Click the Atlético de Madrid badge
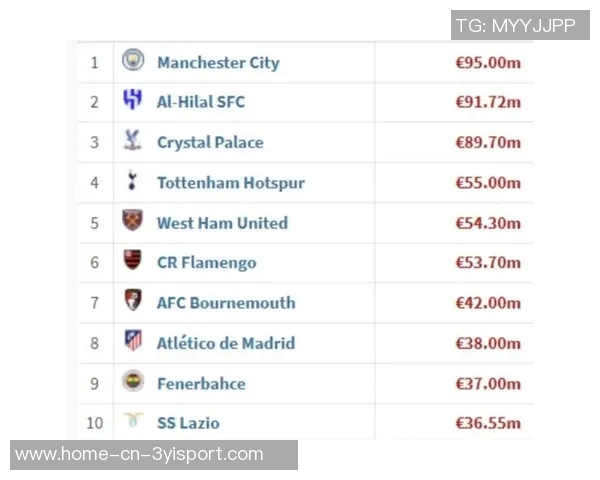 pos(133,341)
